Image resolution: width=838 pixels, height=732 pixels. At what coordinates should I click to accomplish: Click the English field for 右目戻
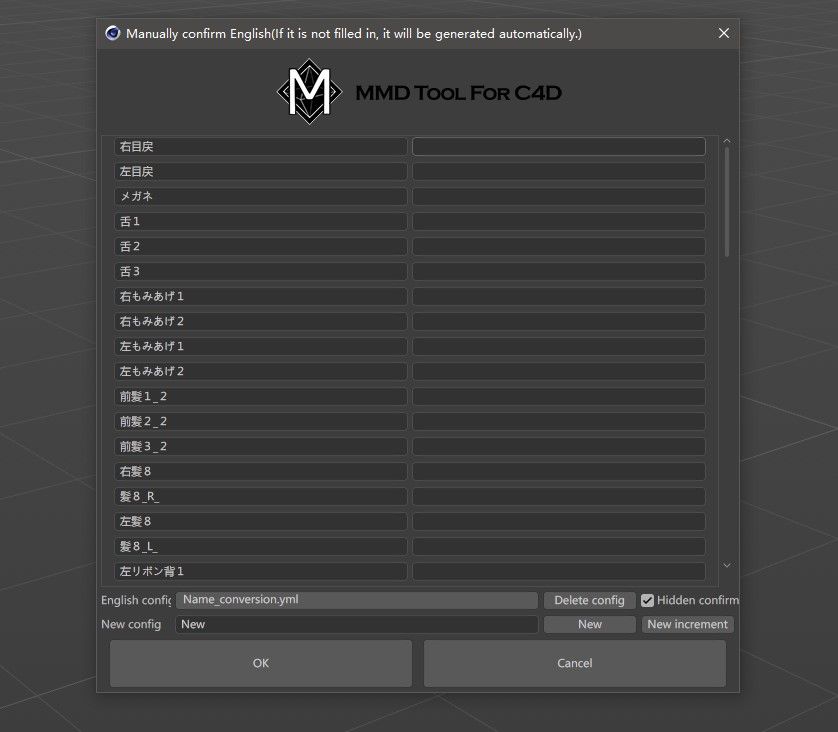click(x=558, y=146)
